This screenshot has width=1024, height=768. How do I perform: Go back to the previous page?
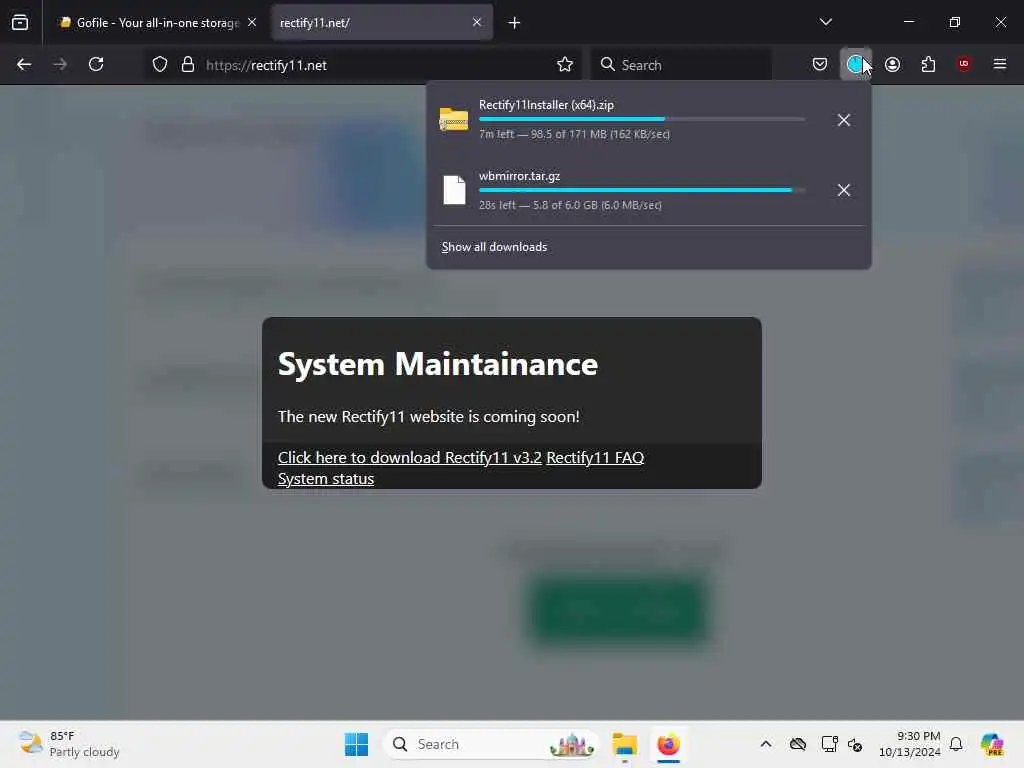coord(24,64)
